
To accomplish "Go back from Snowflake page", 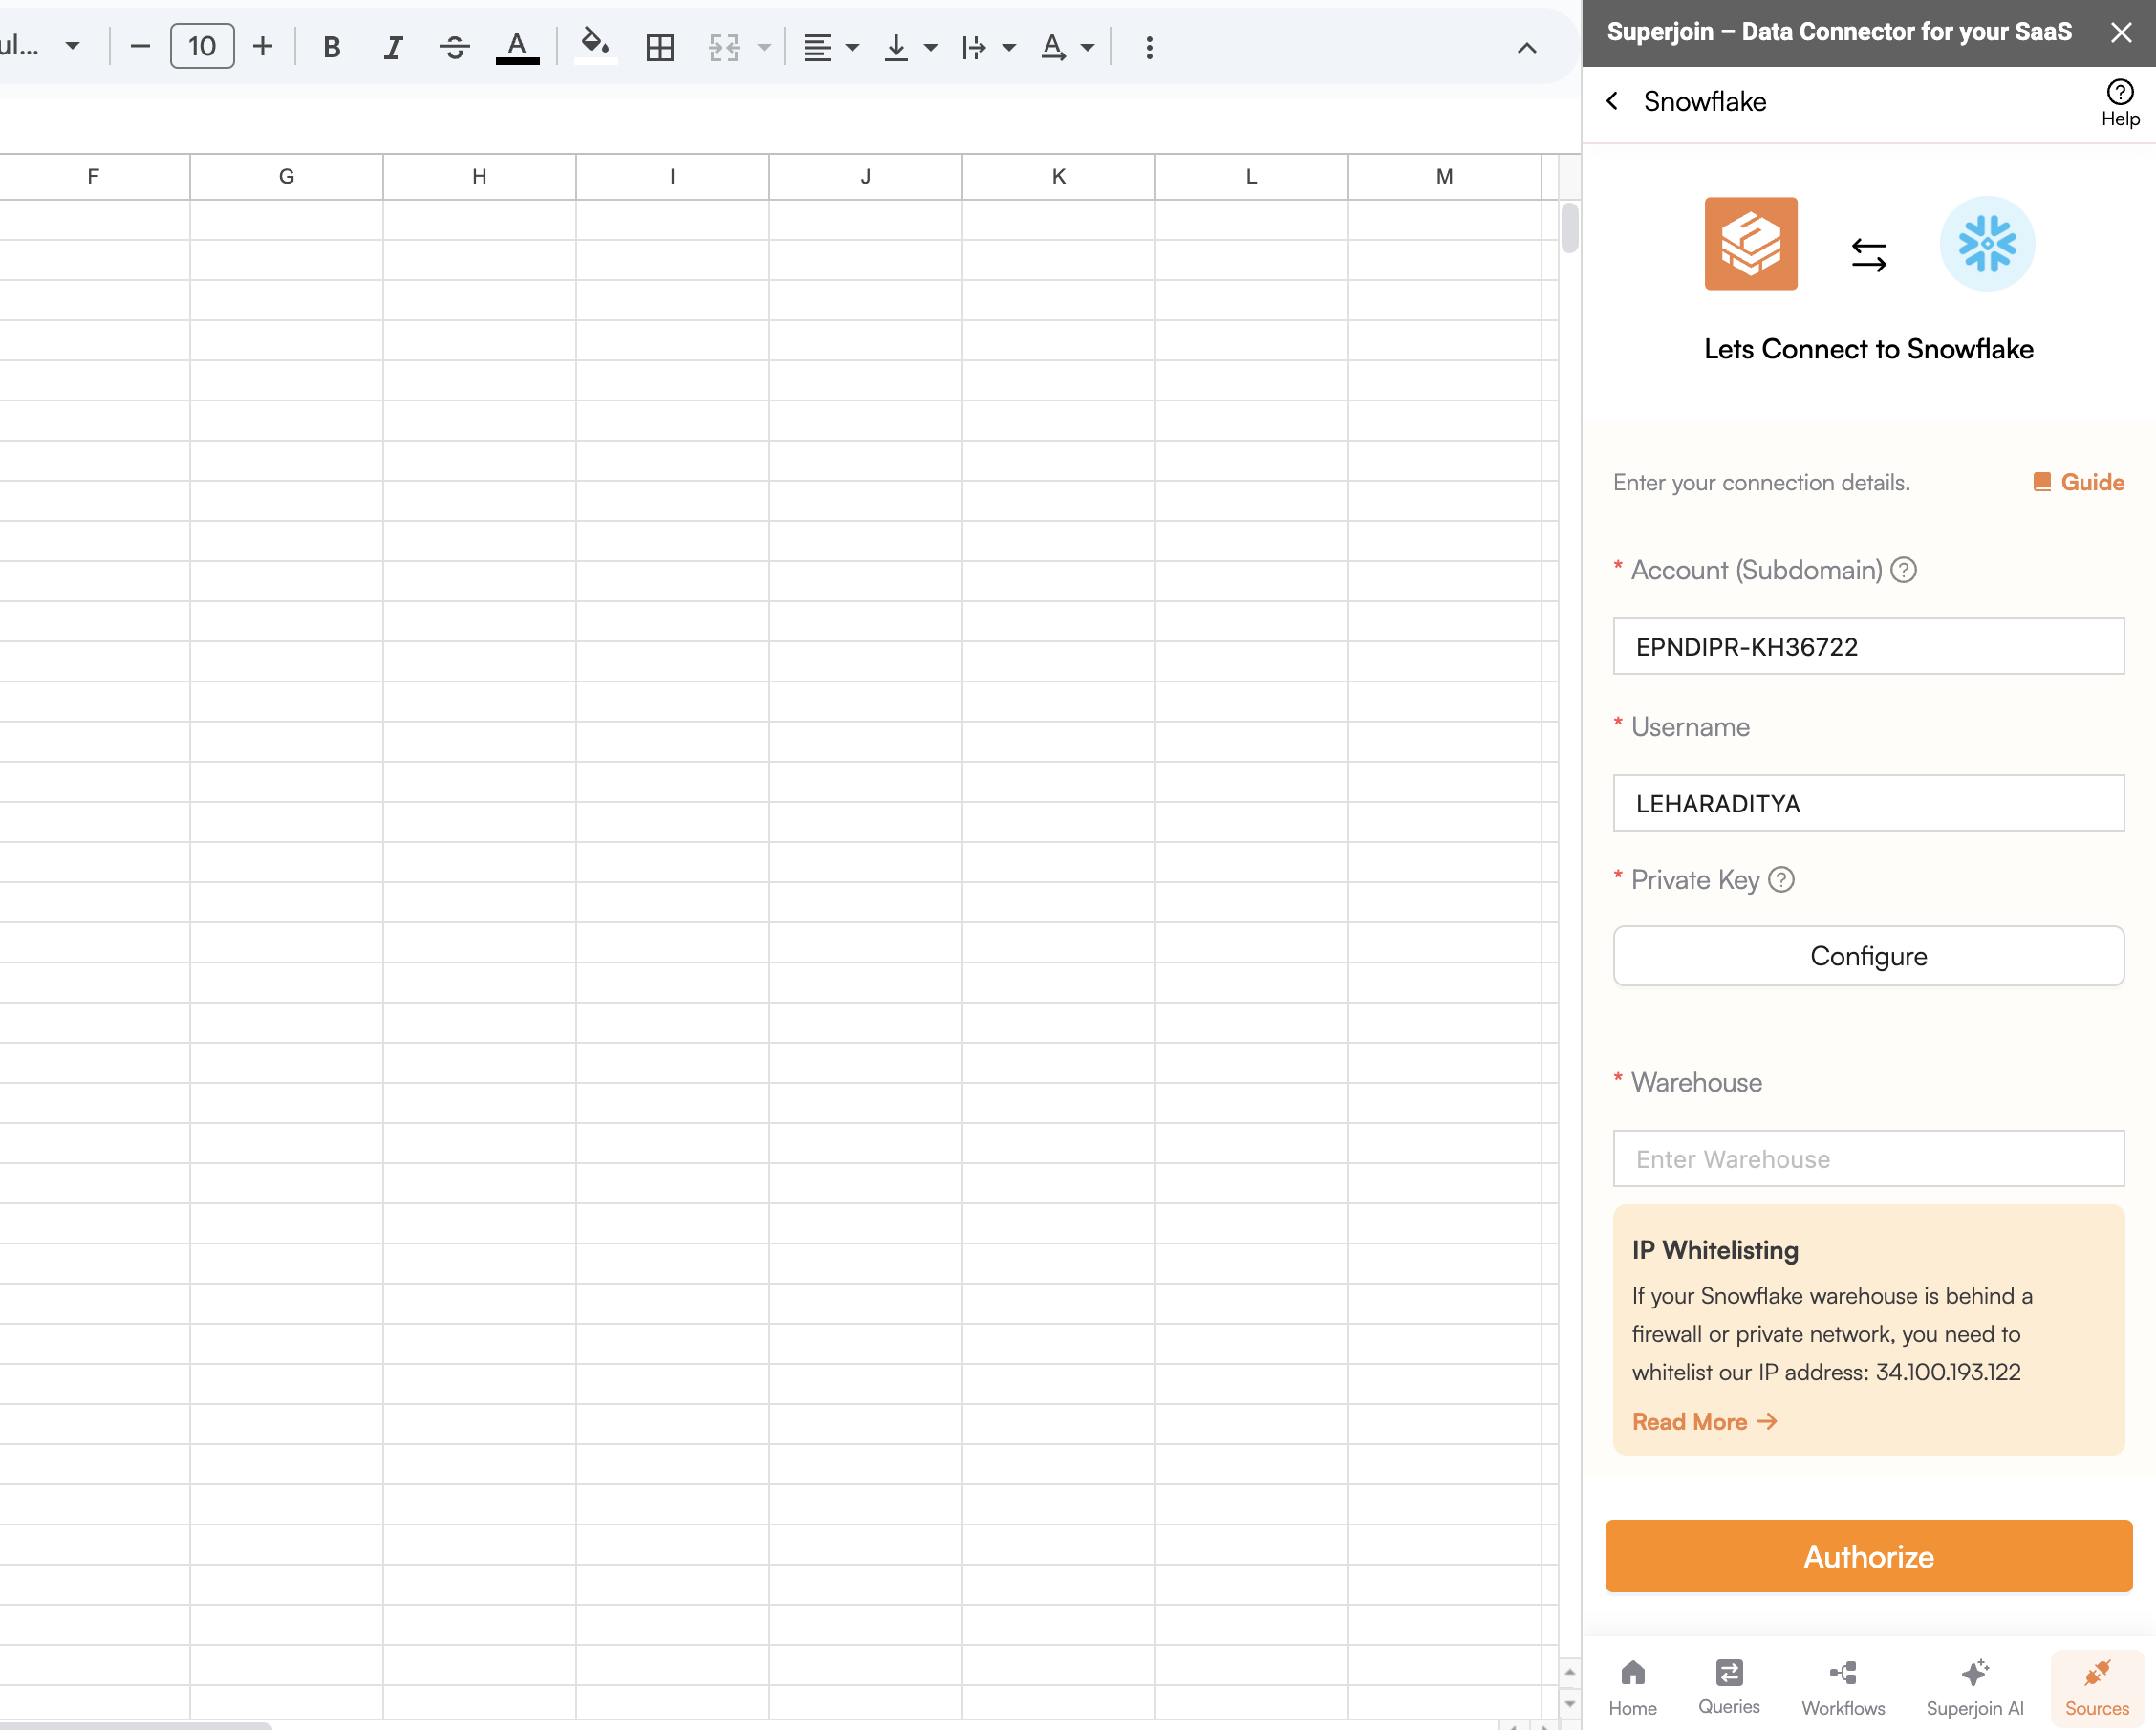I will (x=1612, y=101).
